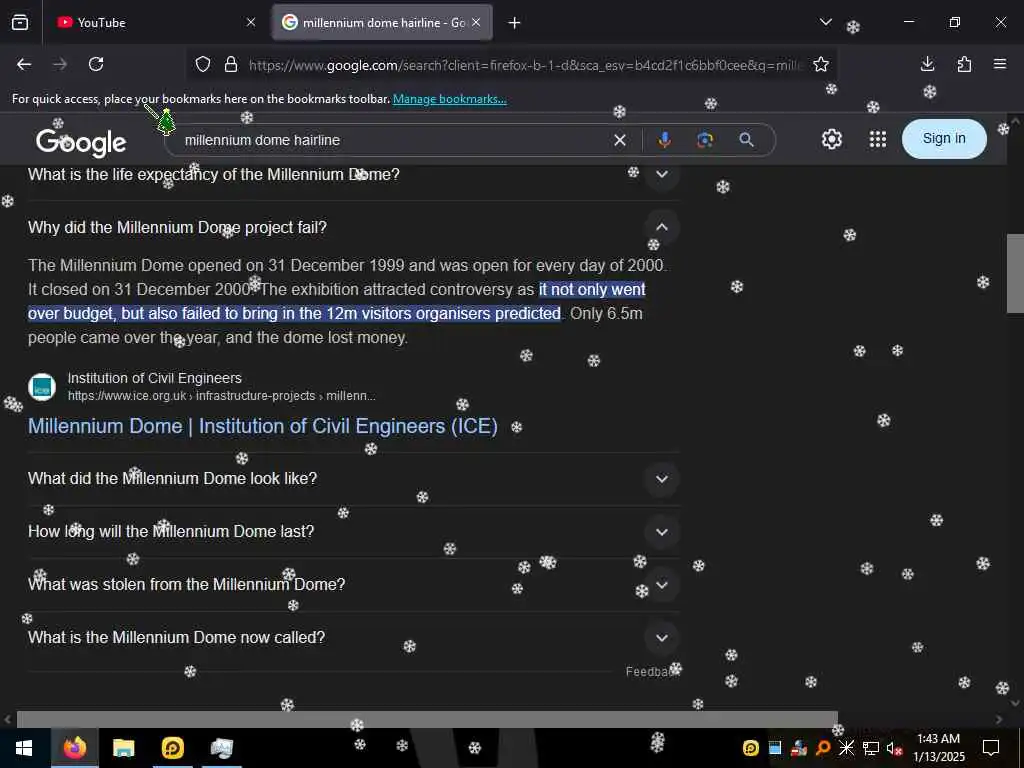The height and width of the screenshot is (768, 1024).
Task: Reload the current page
Action: [x=96, y=64]
